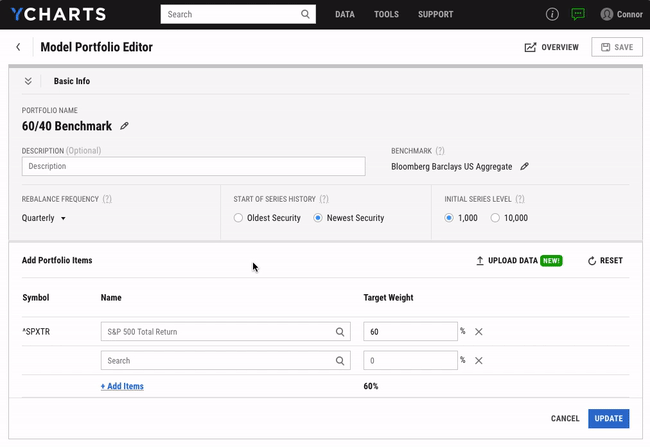Click the S&P 500 Total Return name field
This screenshot has width=650, height=447.
226,332
